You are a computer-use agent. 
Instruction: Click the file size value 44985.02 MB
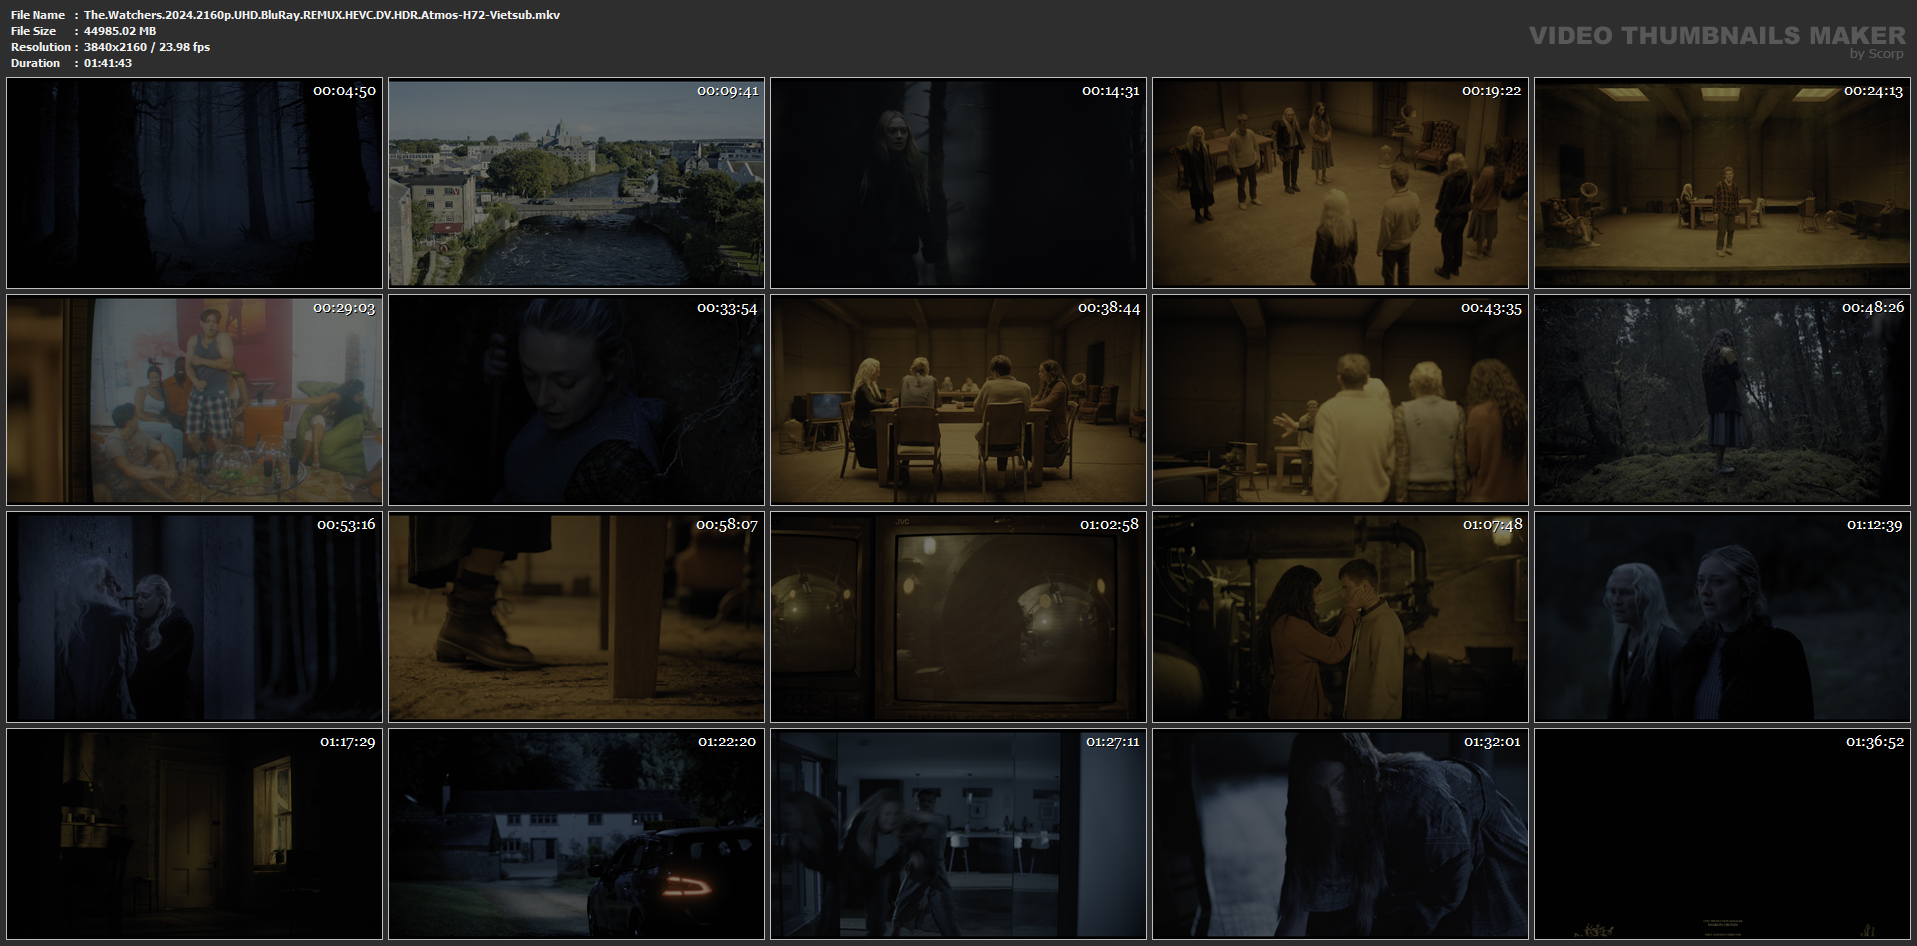120,31
